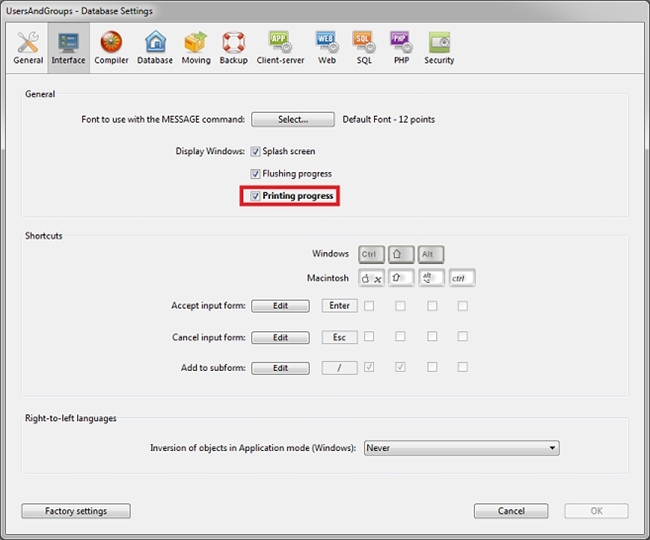The width and height of the screenshot is (650, 540).
Task: Open the Backup settings page
Action: (x=233, y=46)
